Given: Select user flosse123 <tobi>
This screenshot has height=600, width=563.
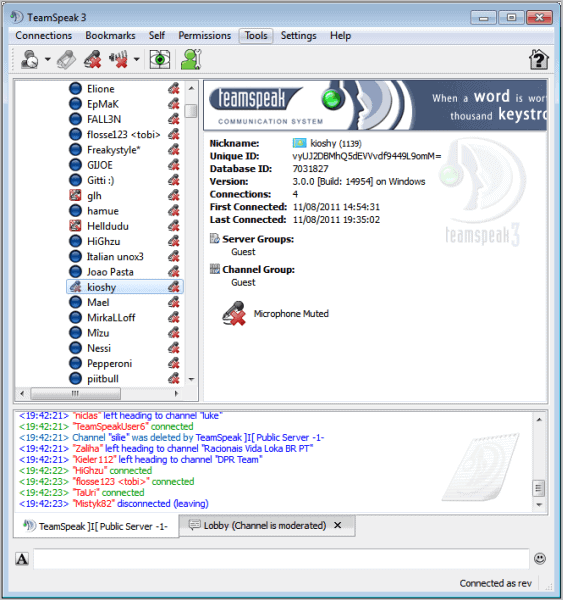Looking at the screenshot, I should coord(123,135).
